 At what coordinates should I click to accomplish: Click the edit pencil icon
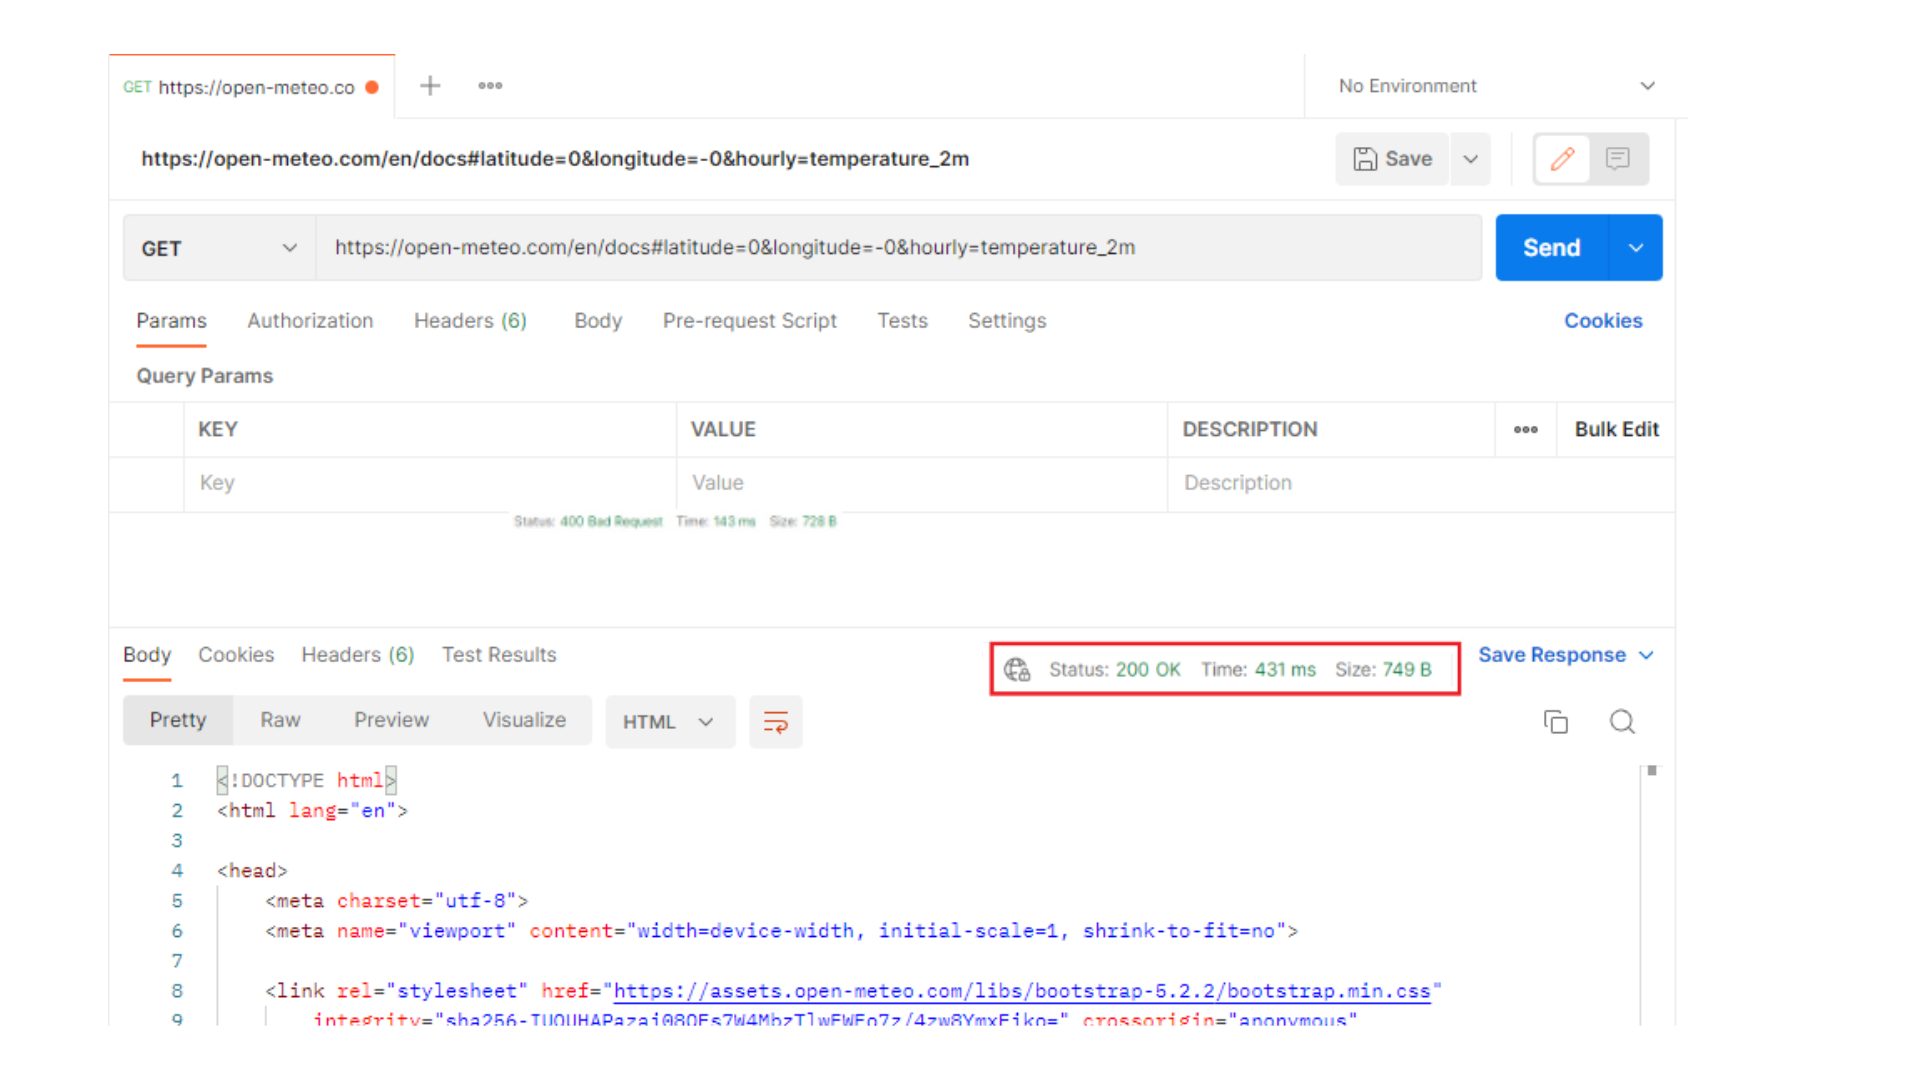pyautogui.click(x=1562, y=159)
